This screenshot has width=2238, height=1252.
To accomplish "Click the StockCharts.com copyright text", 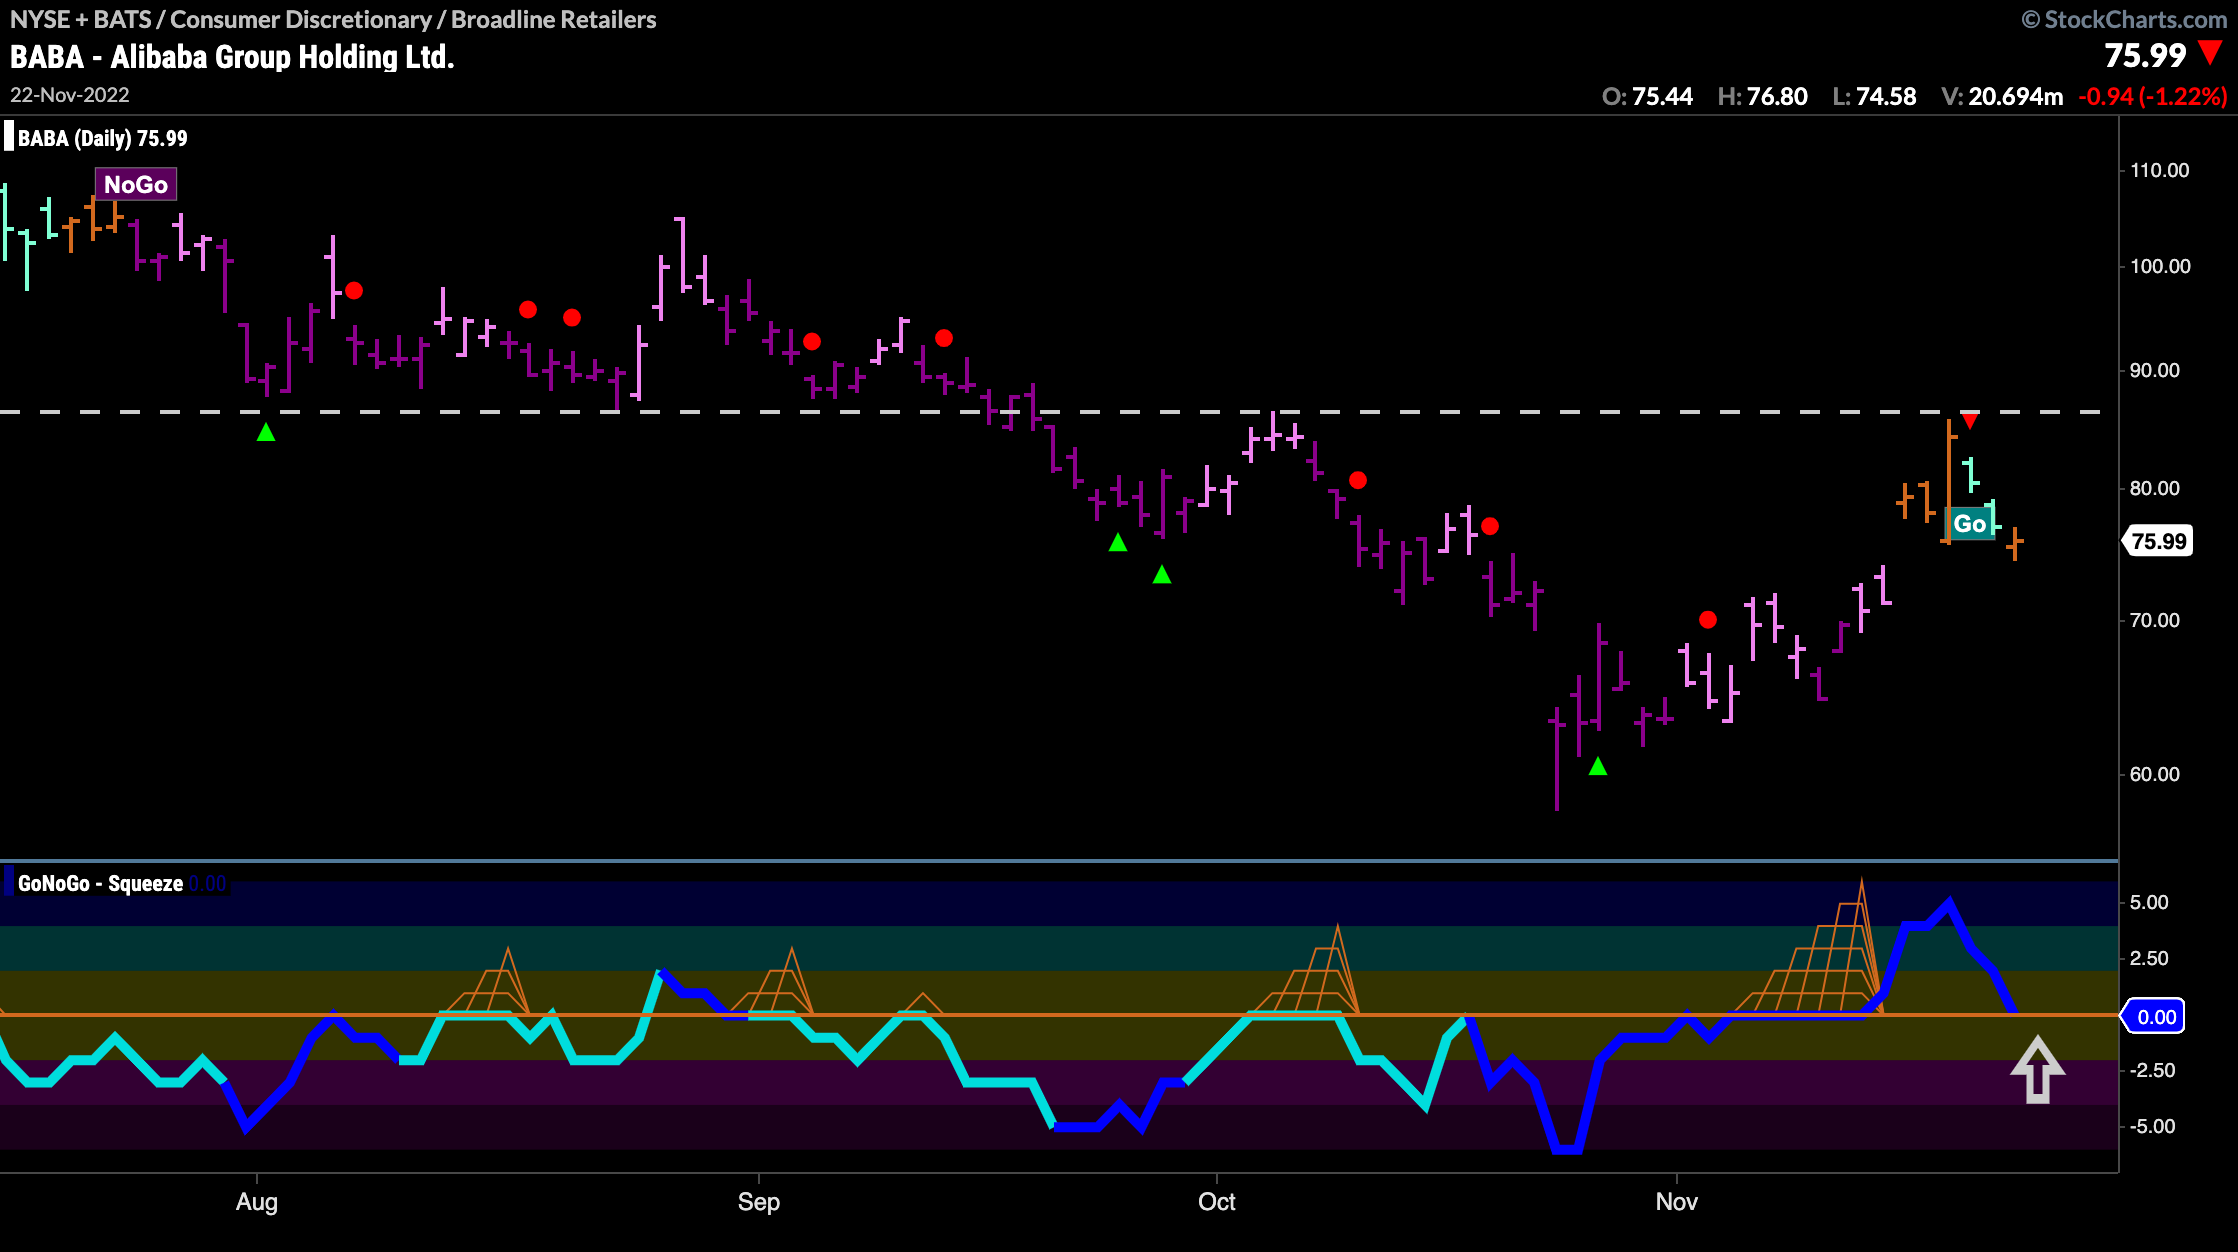I will point(2124,20).
